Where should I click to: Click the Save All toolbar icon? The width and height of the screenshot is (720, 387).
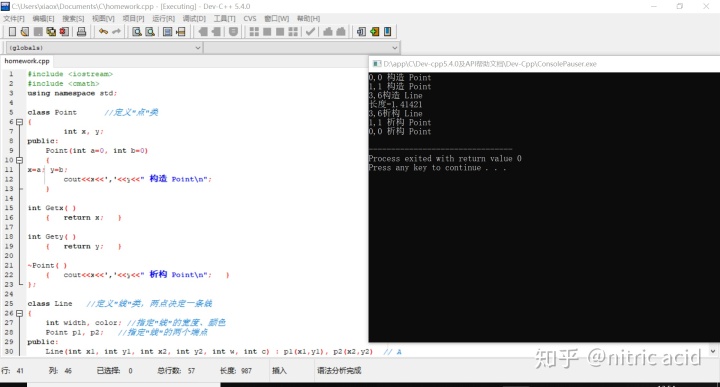[x=51, y=32]
